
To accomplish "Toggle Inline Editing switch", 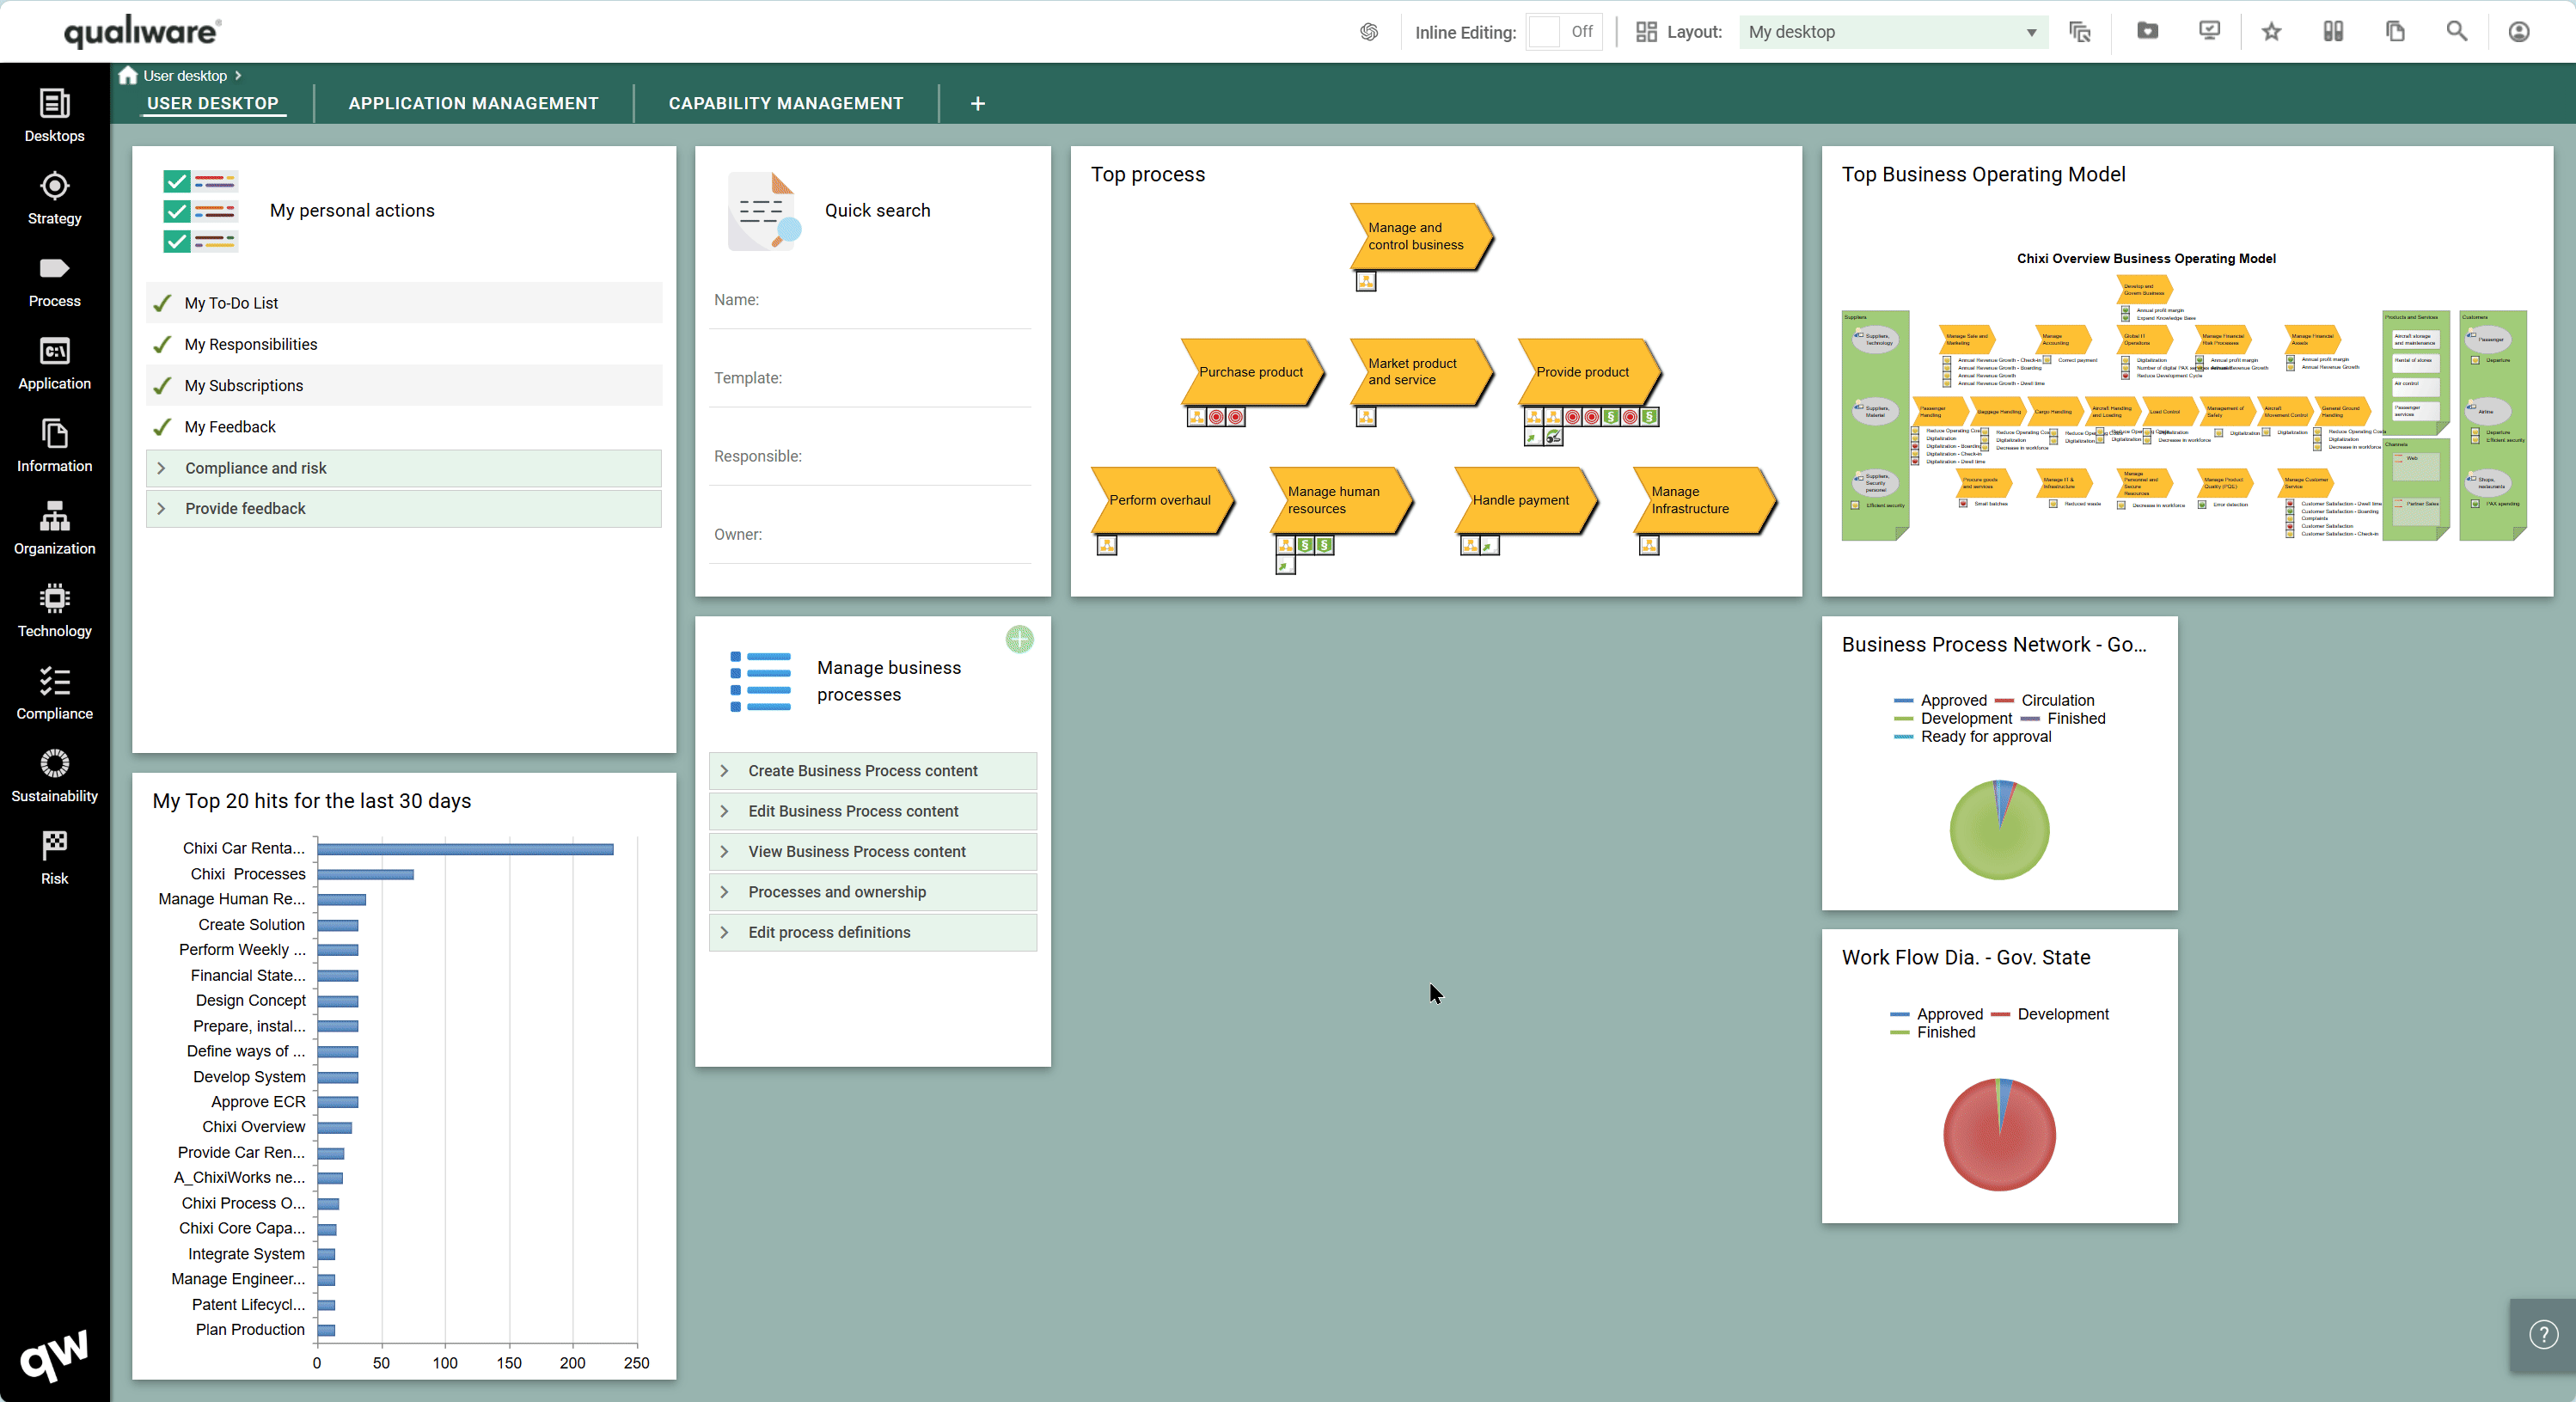I will [x=1565, y=32].
